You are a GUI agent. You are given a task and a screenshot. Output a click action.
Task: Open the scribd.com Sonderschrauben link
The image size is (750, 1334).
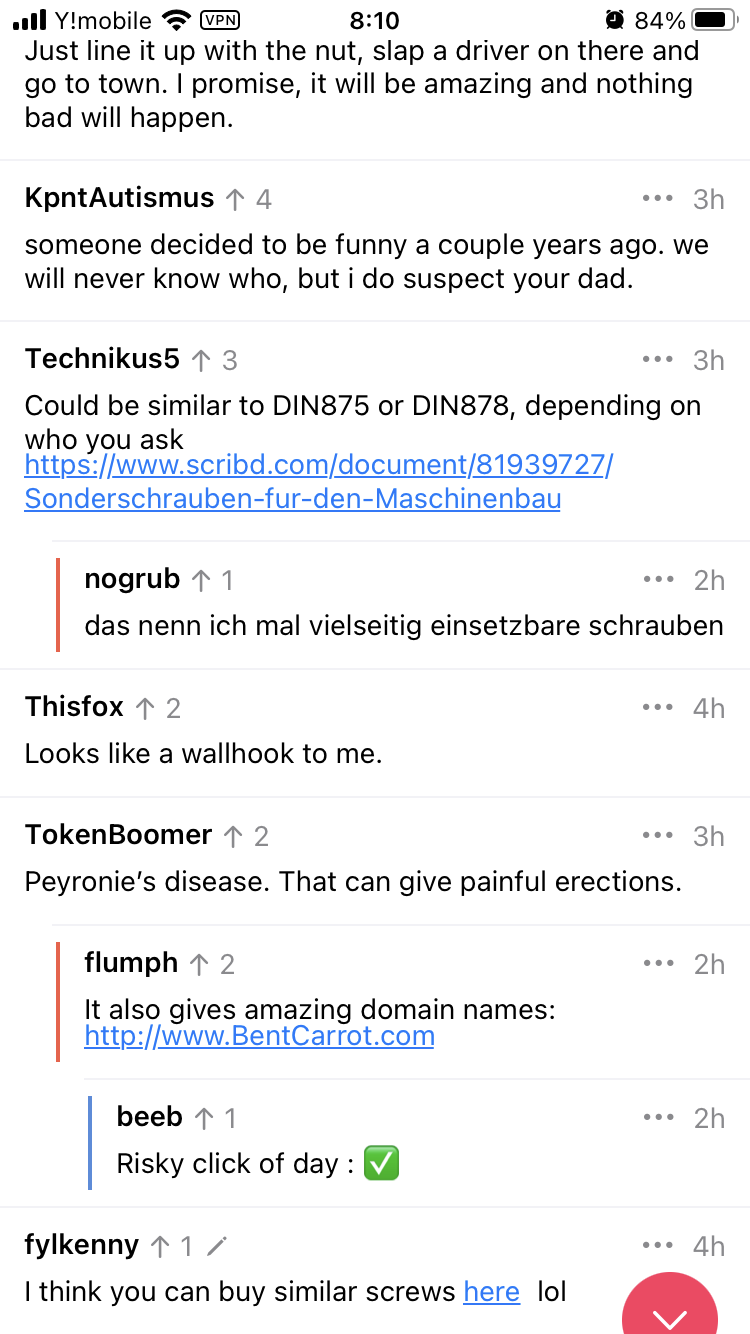pos(318,482)
